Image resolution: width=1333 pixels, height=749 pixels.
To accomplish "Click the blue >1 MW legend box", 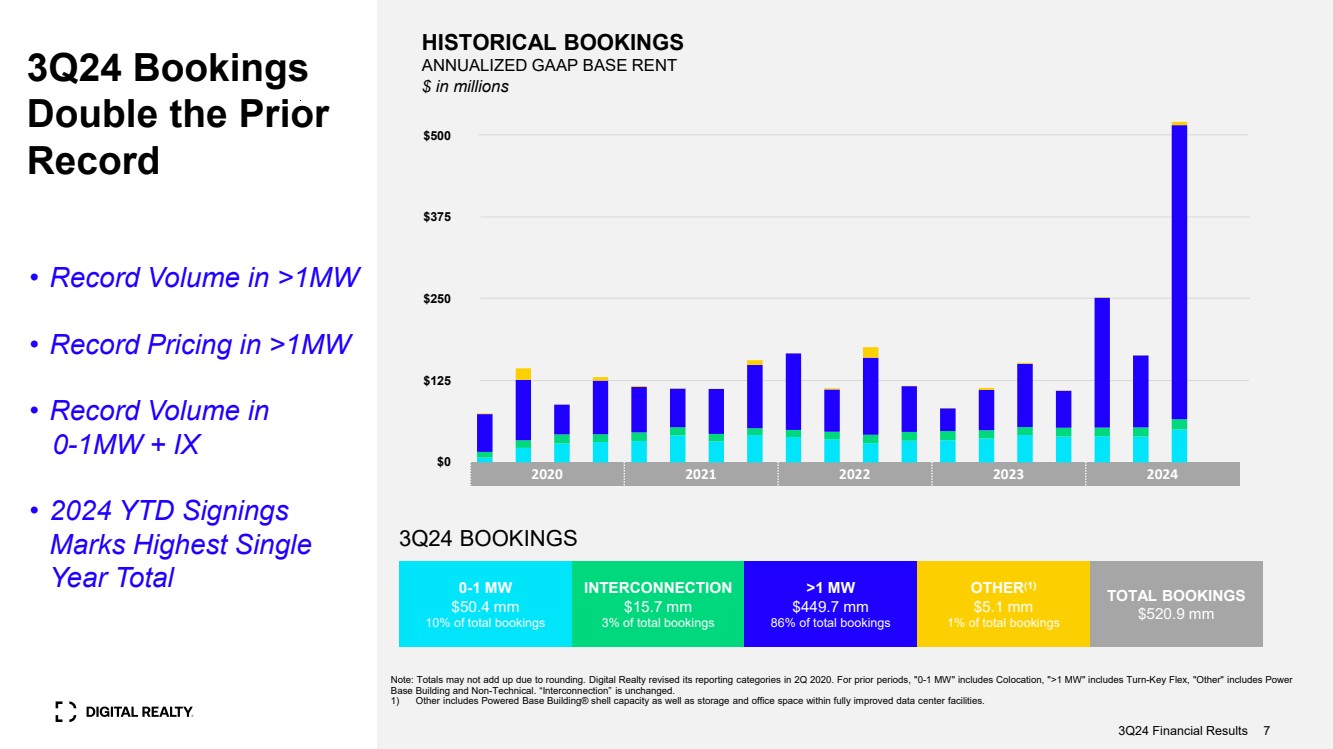I will click(x=830, y=604).
